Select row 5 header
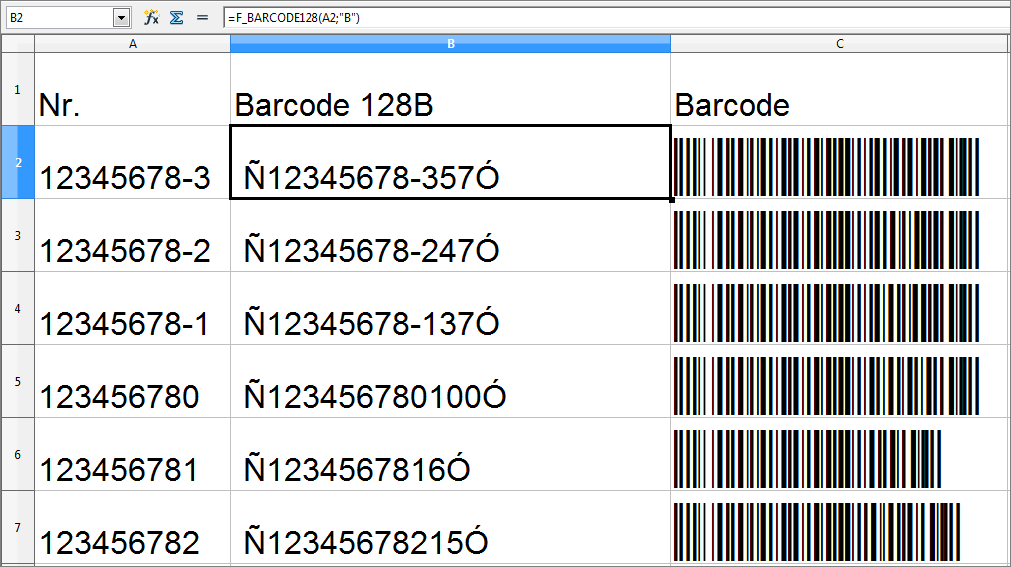The width and height of the screenshot is (1011, 567). [x=17, y=381]
